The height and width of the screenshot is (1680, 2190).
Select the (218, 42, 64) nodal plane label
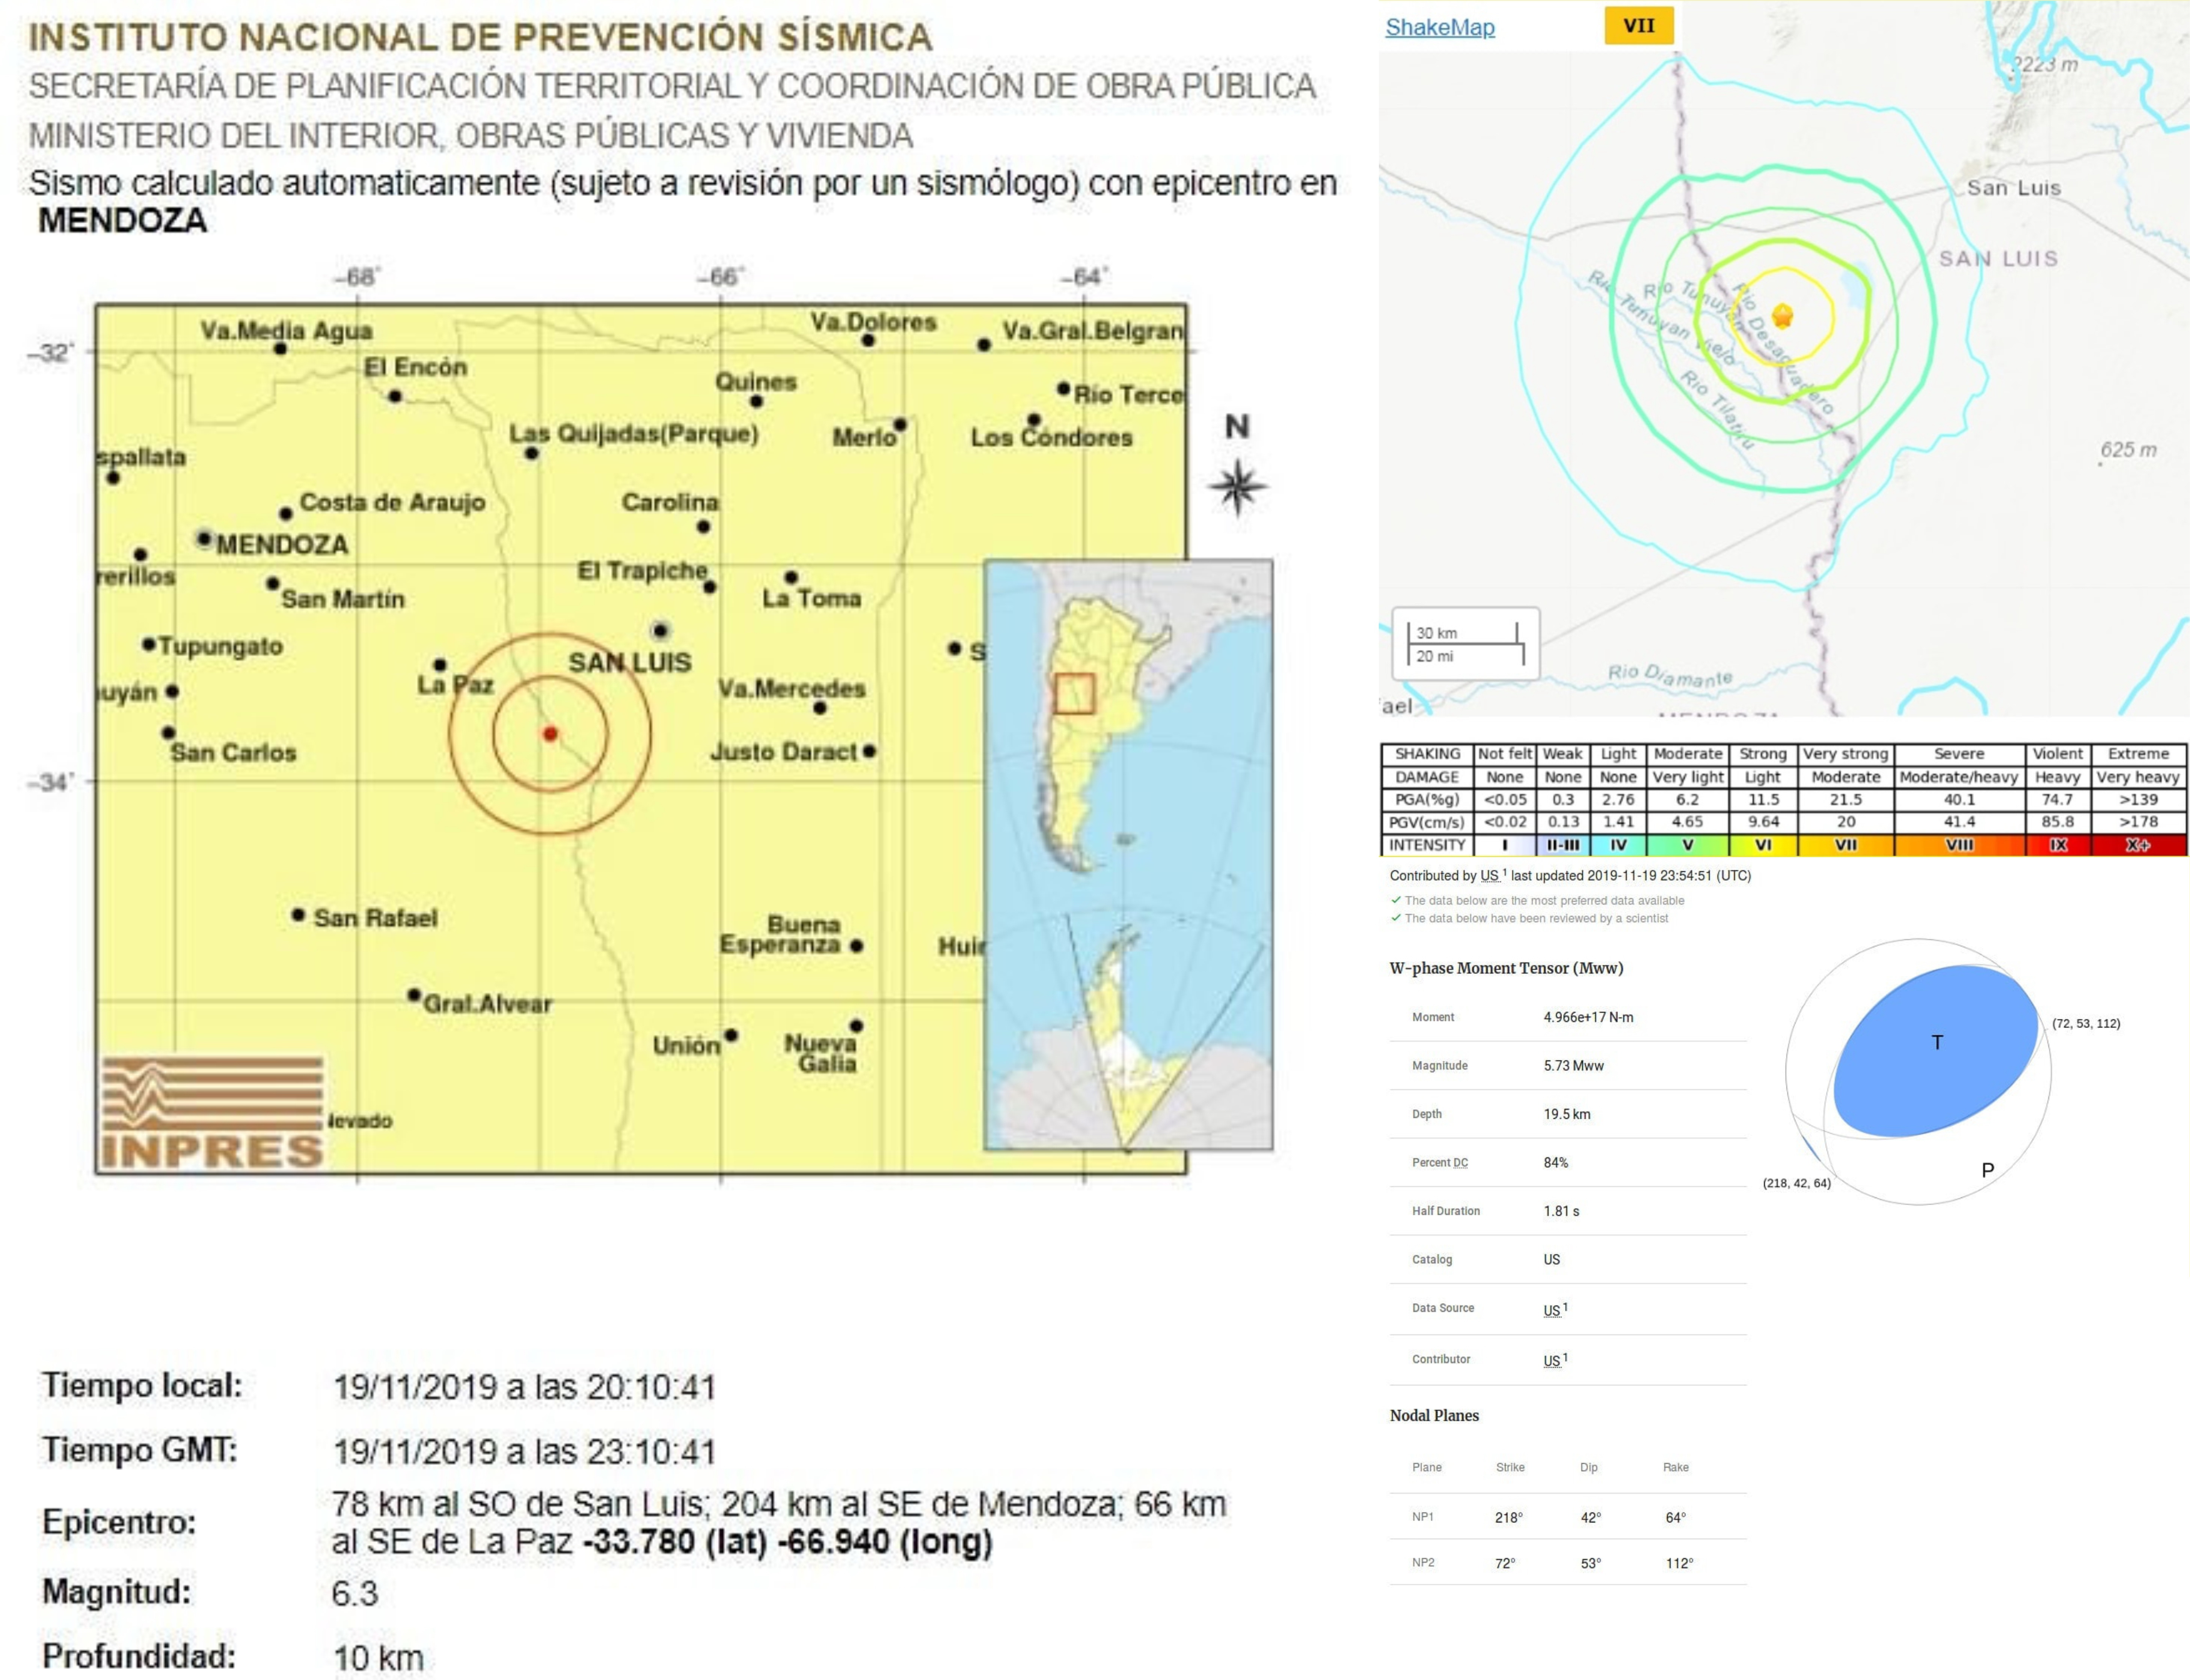pos(1796,1183)
